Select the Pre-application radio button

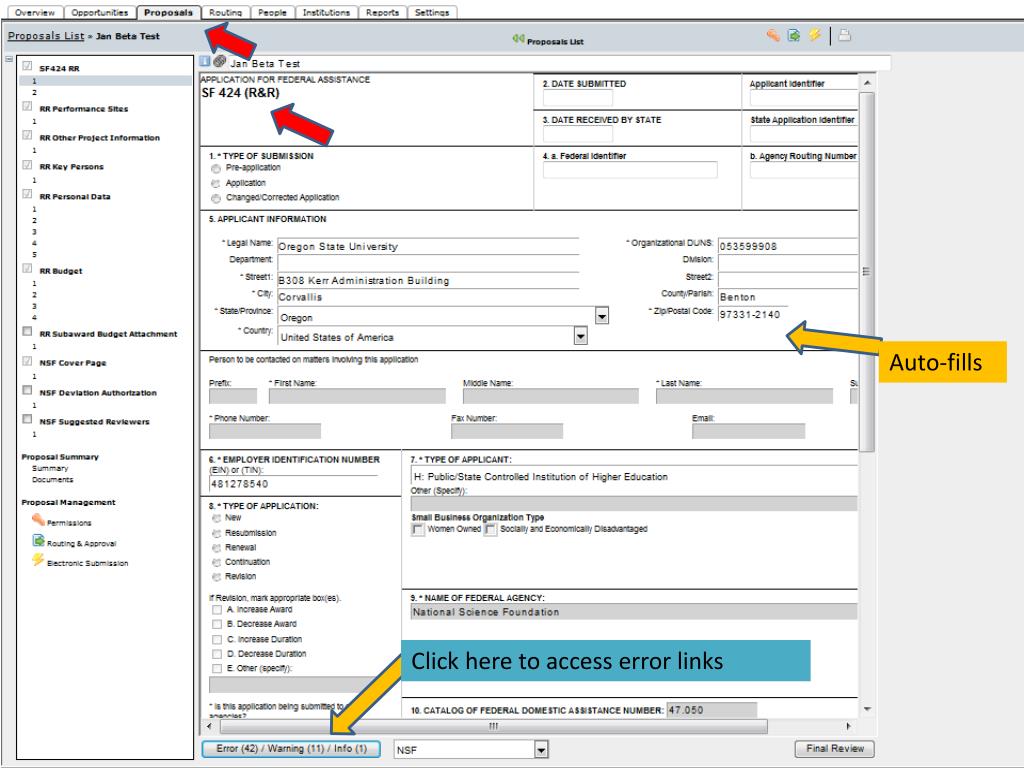(x=216, y=169)
